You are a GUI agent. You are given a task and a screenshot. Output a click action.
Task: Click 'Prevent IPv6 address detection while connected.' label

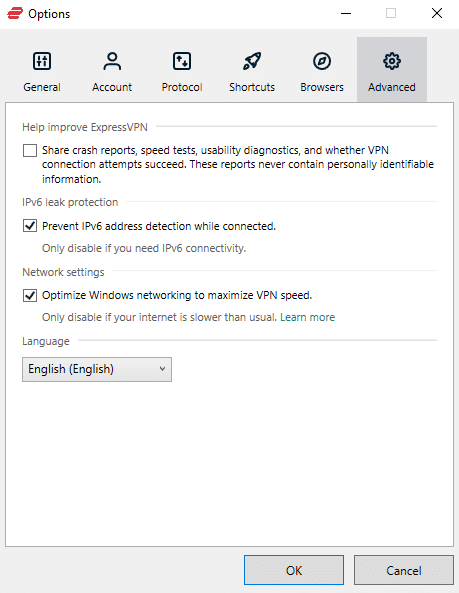159,226
